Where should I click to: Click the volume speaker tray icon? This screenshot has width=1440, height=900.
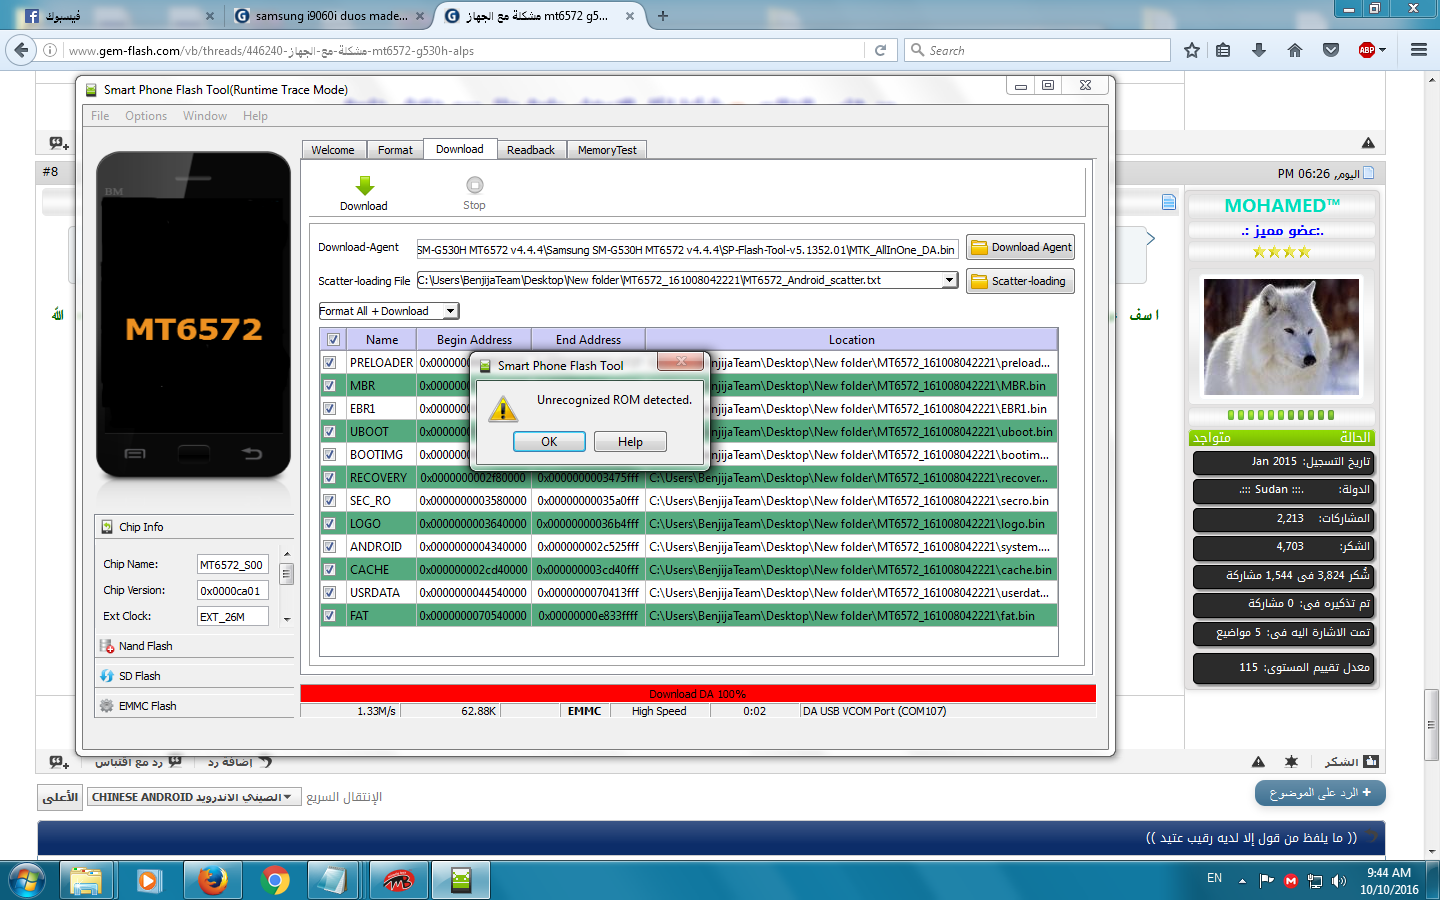(x=1339, y=881)
